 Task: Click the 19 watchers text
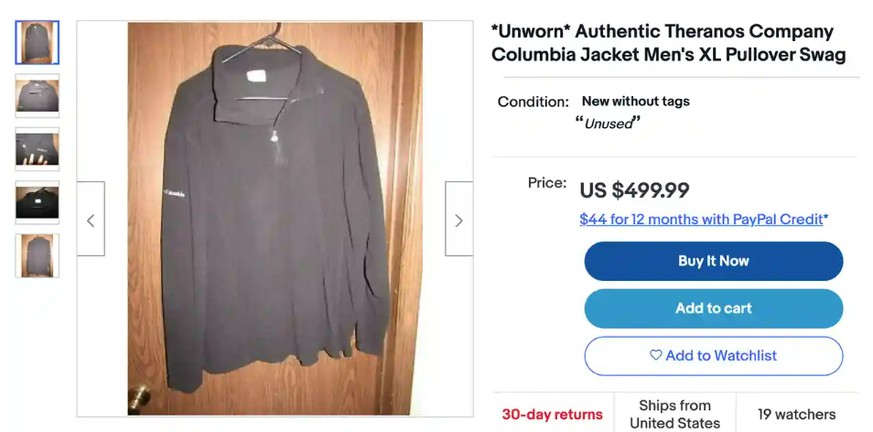[x=796, y=415]
